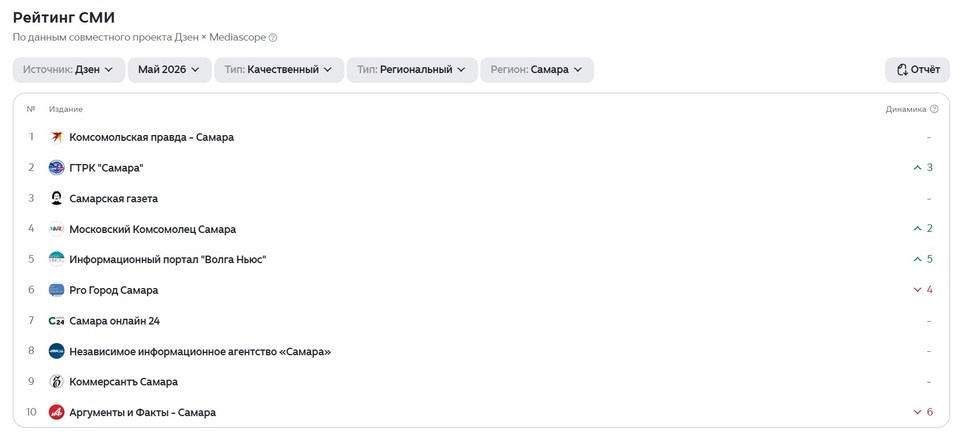Click Комсомольская правда – Самара logo icon
Screen dimensions: 960x448
[56, 137]
